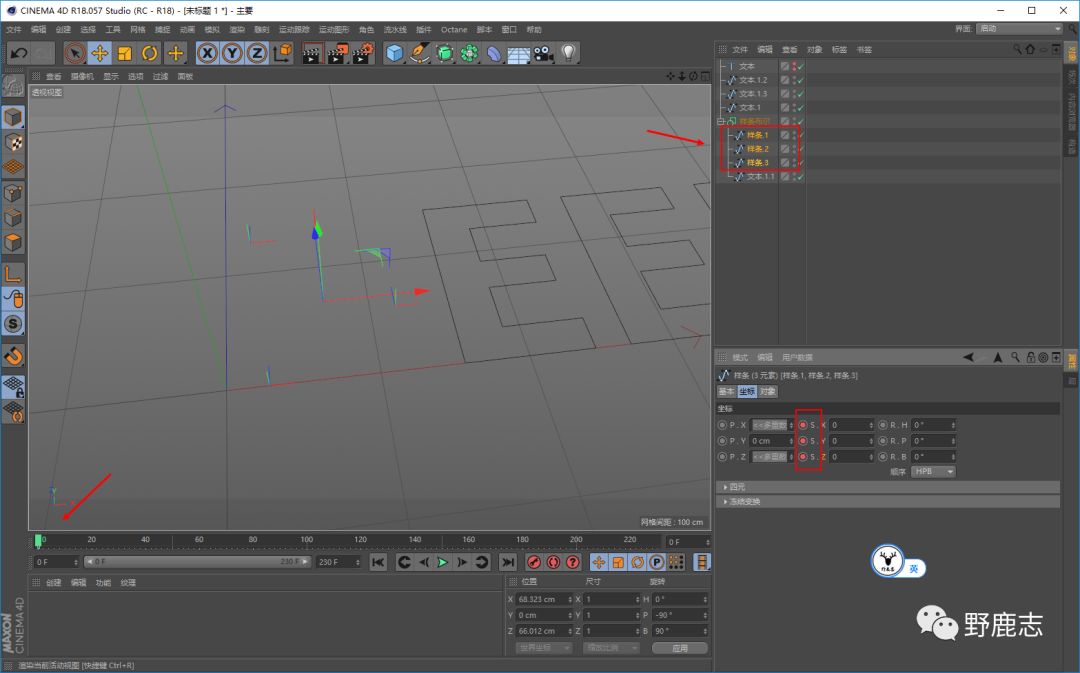1080x673 pixels.
Task: Add a Cube primitive object
Action: pyautogui.click(x=395, y=53)
